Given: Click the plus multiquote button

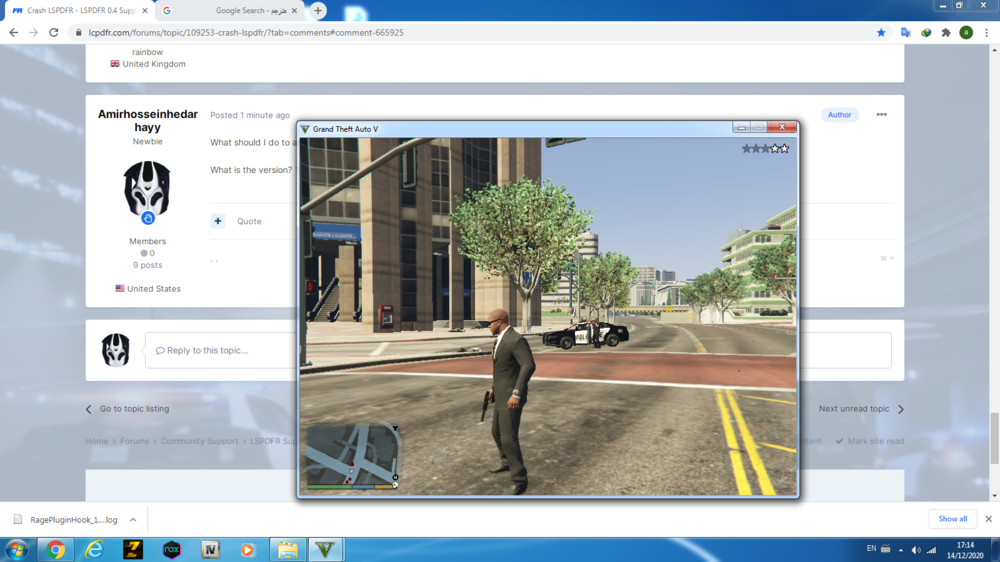Looking at the screenshot, I should (218, 221).
